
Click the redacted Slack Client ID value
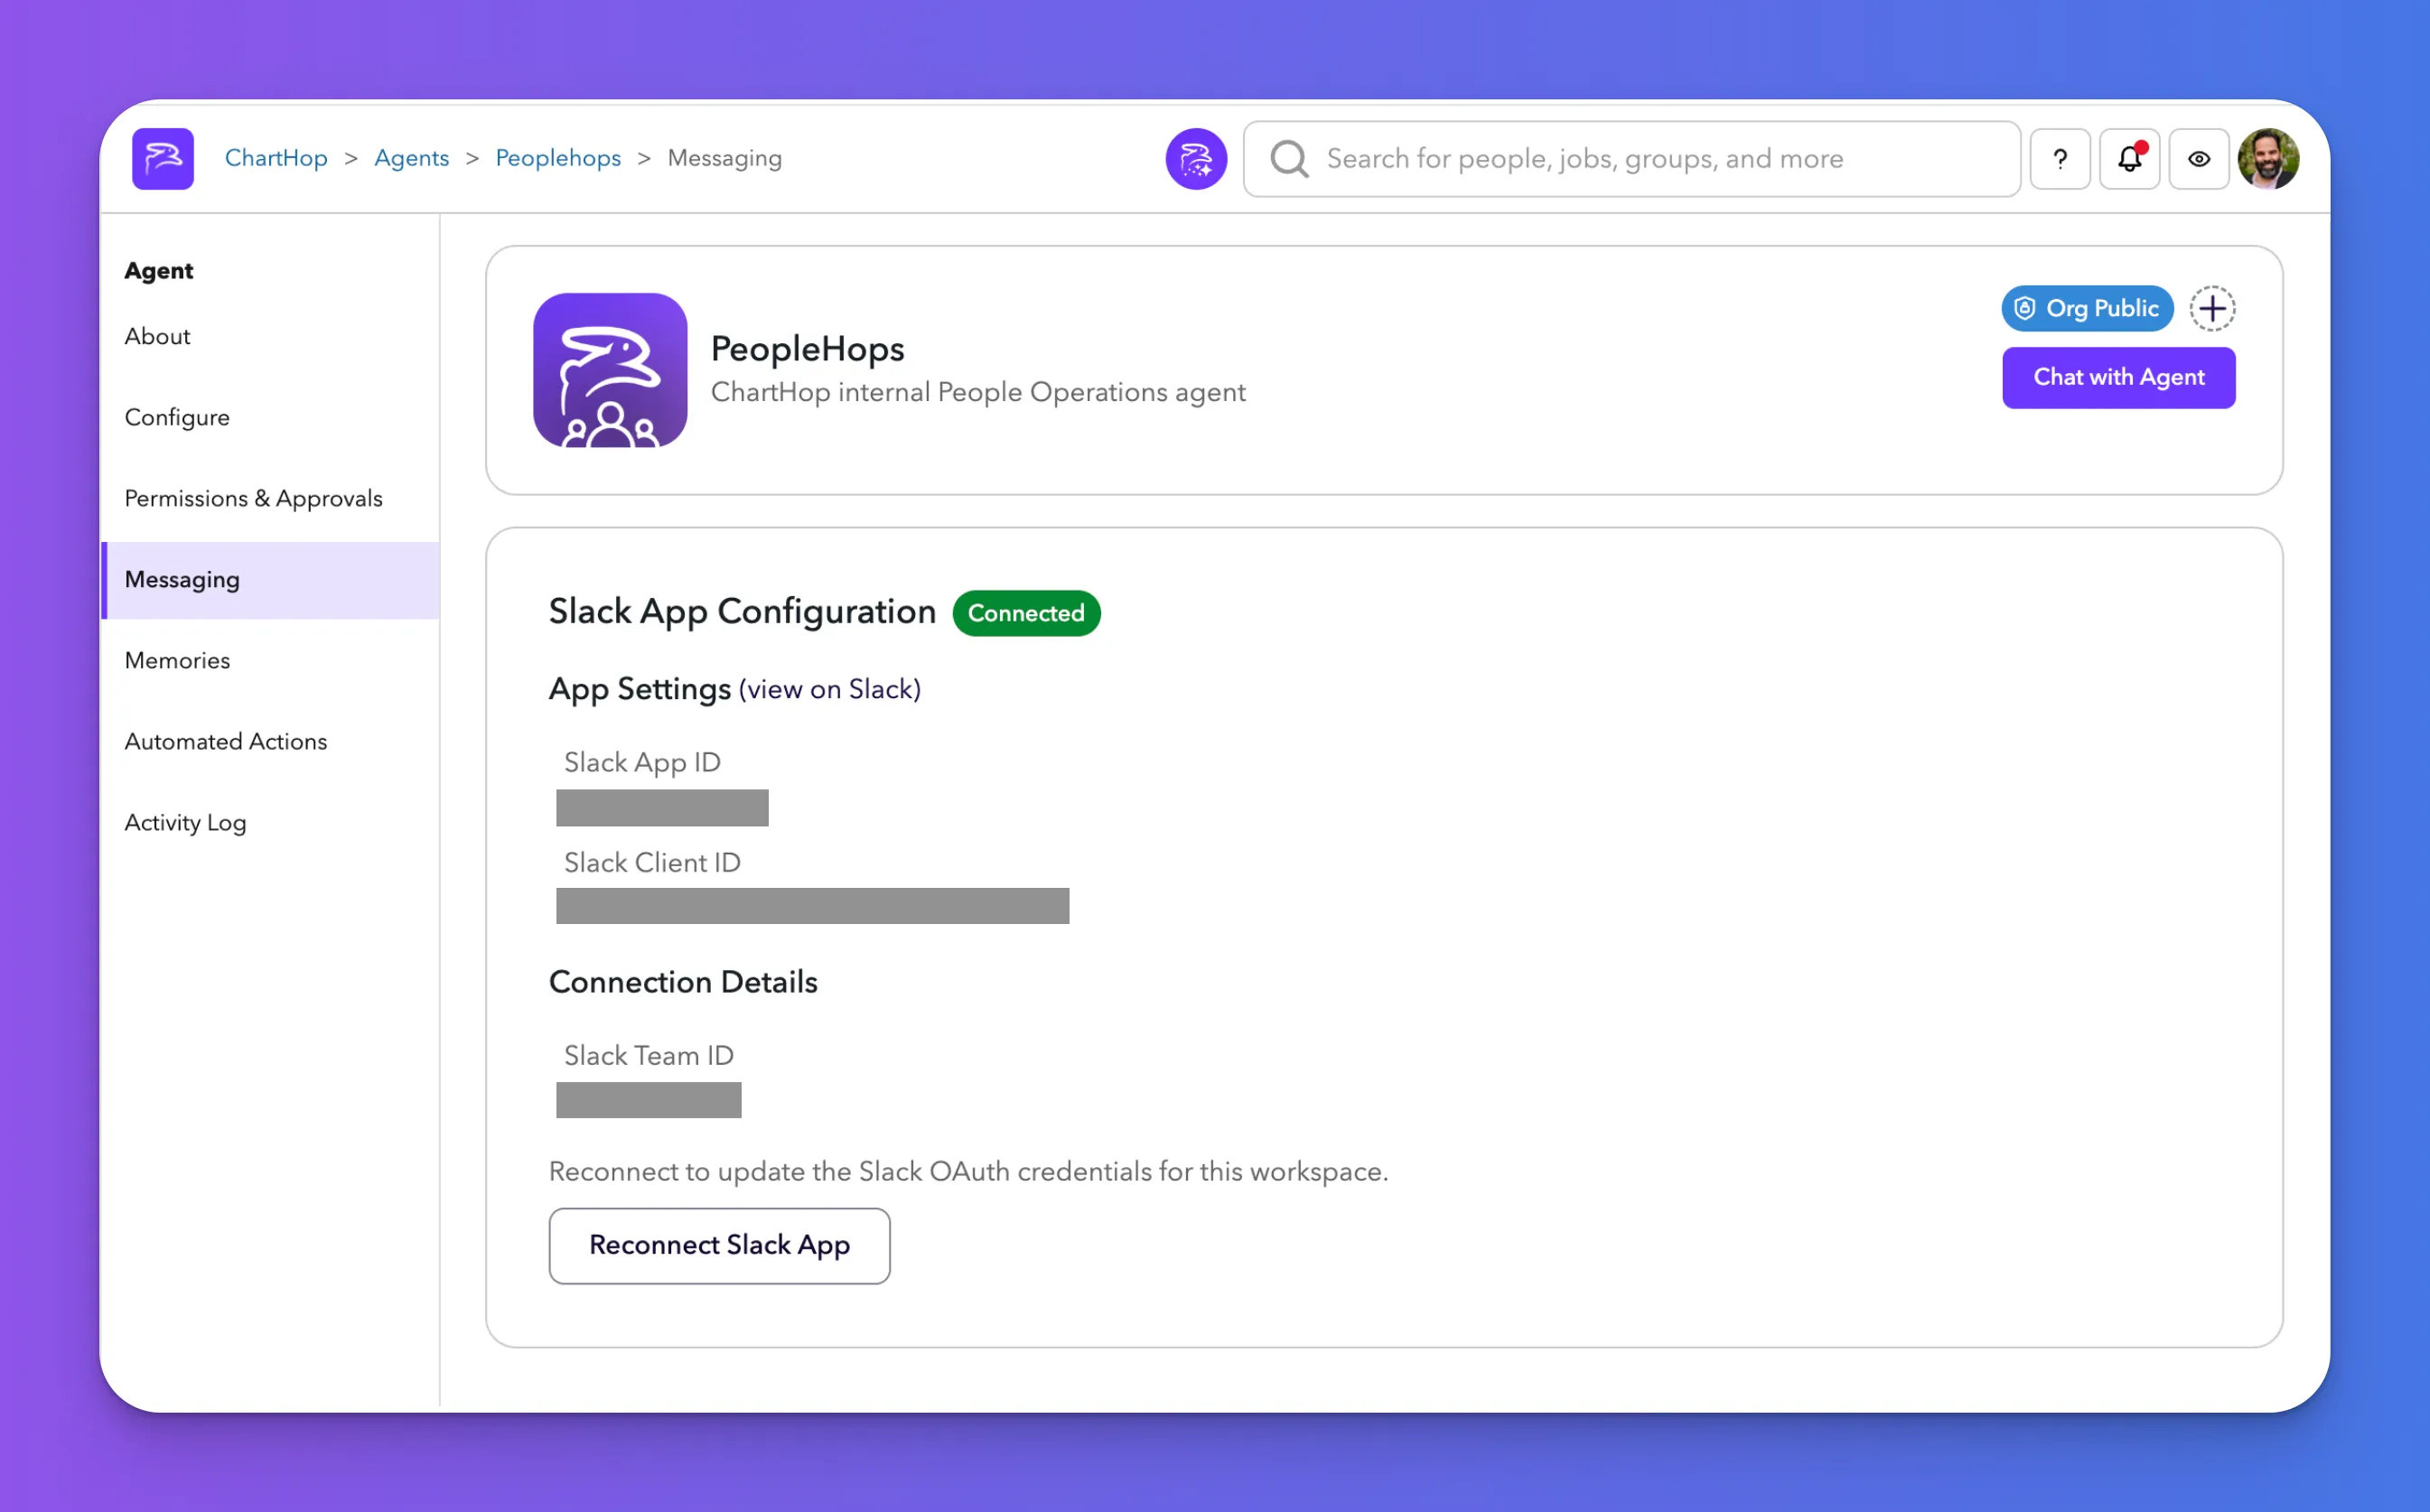[812, 906]
